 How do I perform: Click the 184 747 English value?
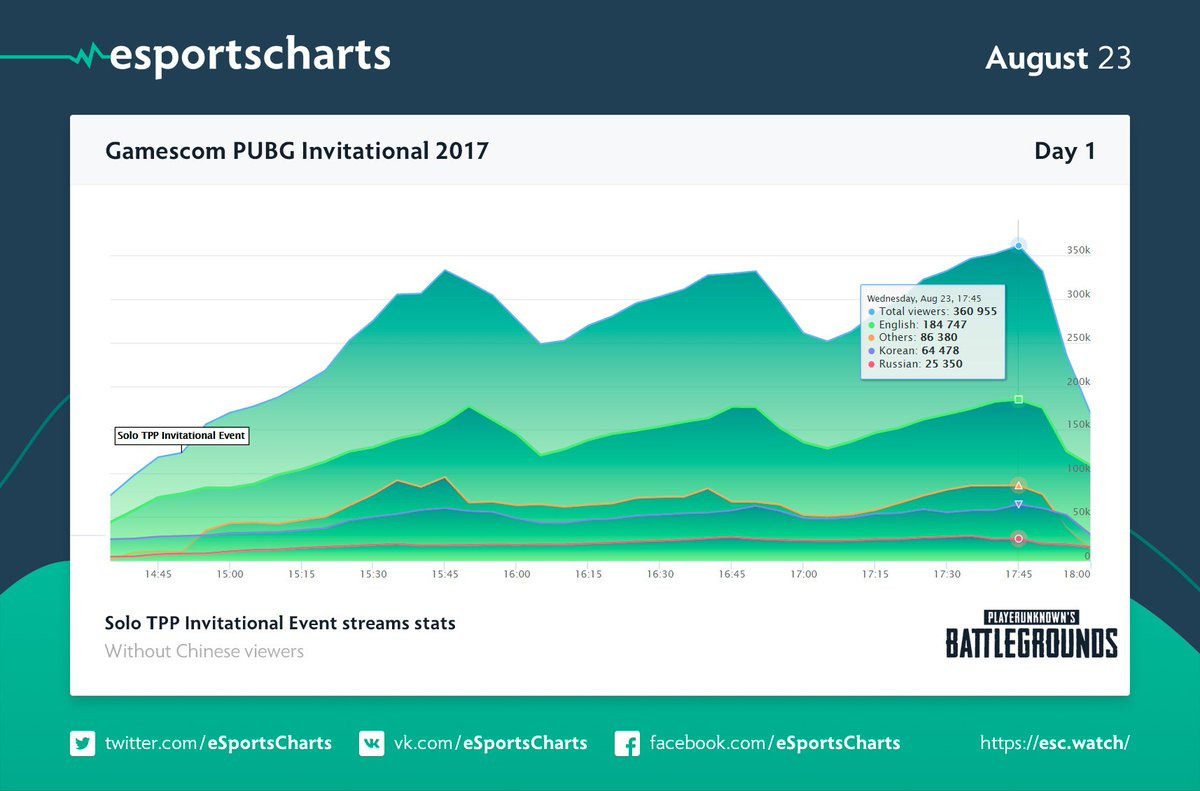[x=947, y=324]
